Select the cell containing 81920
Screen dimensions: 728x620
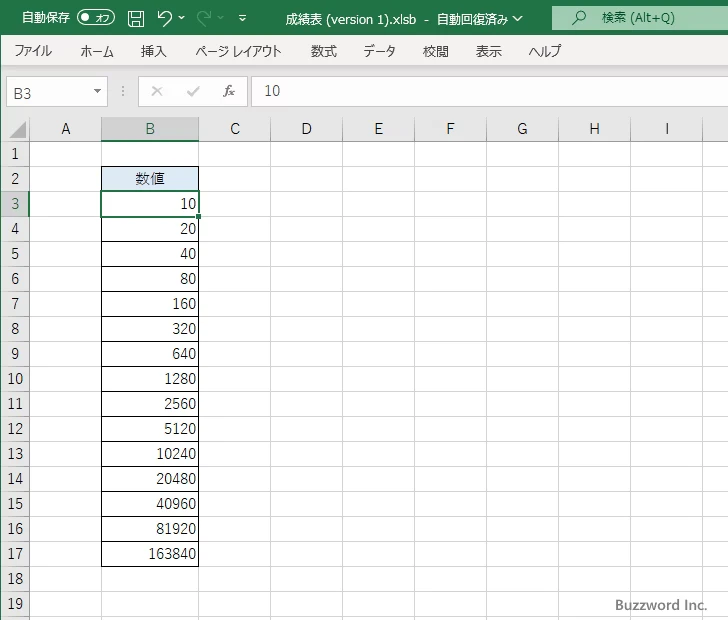(x=150, y=529)
